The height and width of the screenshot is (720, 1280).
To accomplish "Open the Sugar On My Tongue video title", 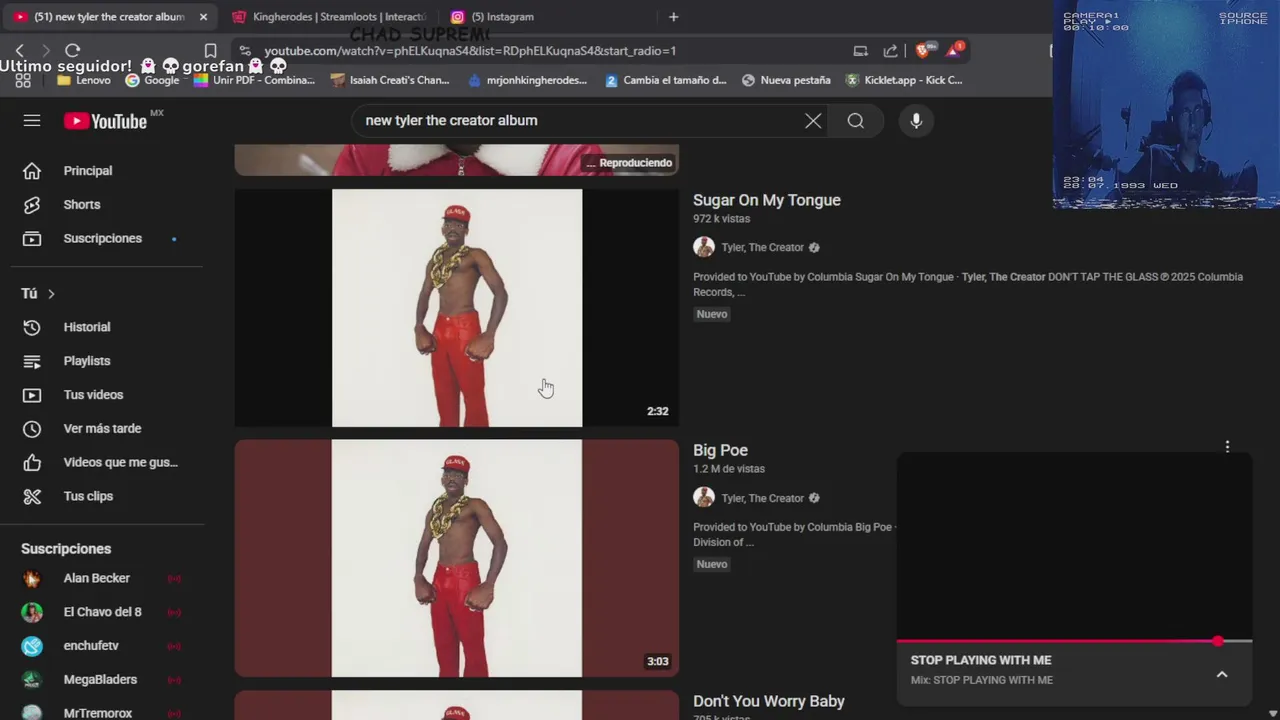I will tap(767, 200).
